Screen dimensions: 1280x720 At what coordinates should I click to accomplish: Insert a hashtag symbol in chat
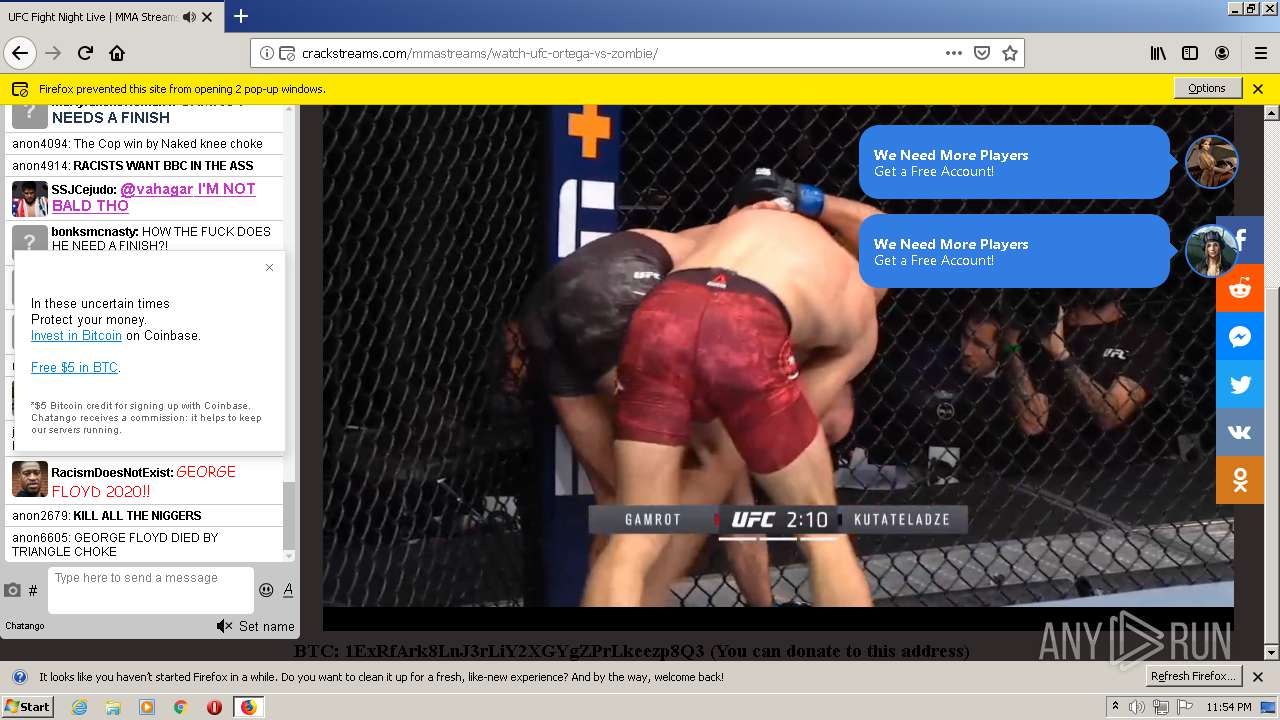pyautogui.click(x=33, y=591)
